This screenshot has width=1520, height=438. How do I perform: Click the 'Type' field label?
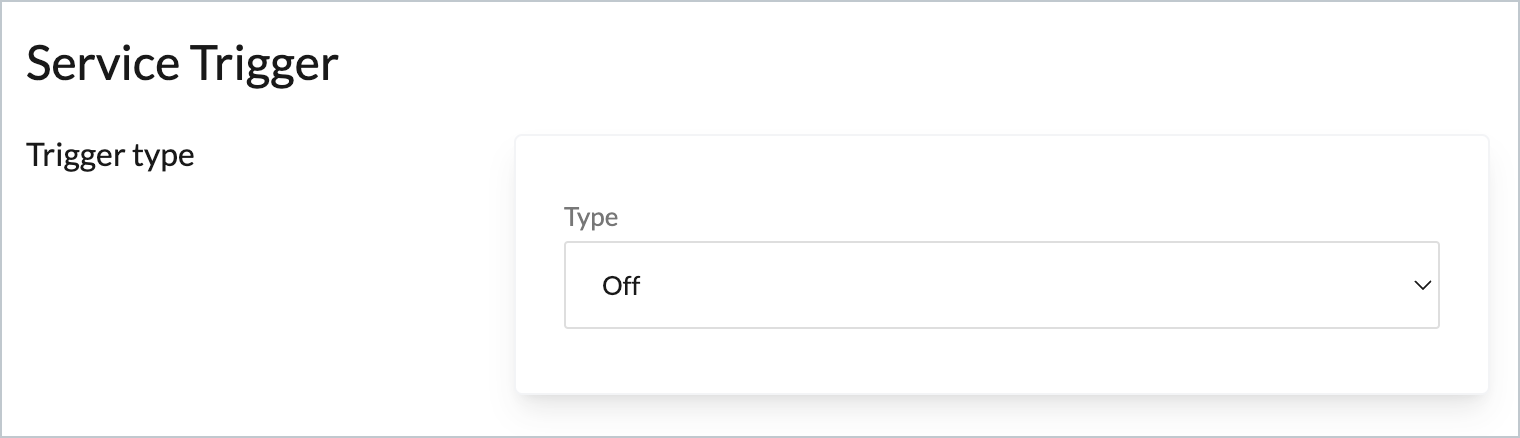(x=591, y=217)
